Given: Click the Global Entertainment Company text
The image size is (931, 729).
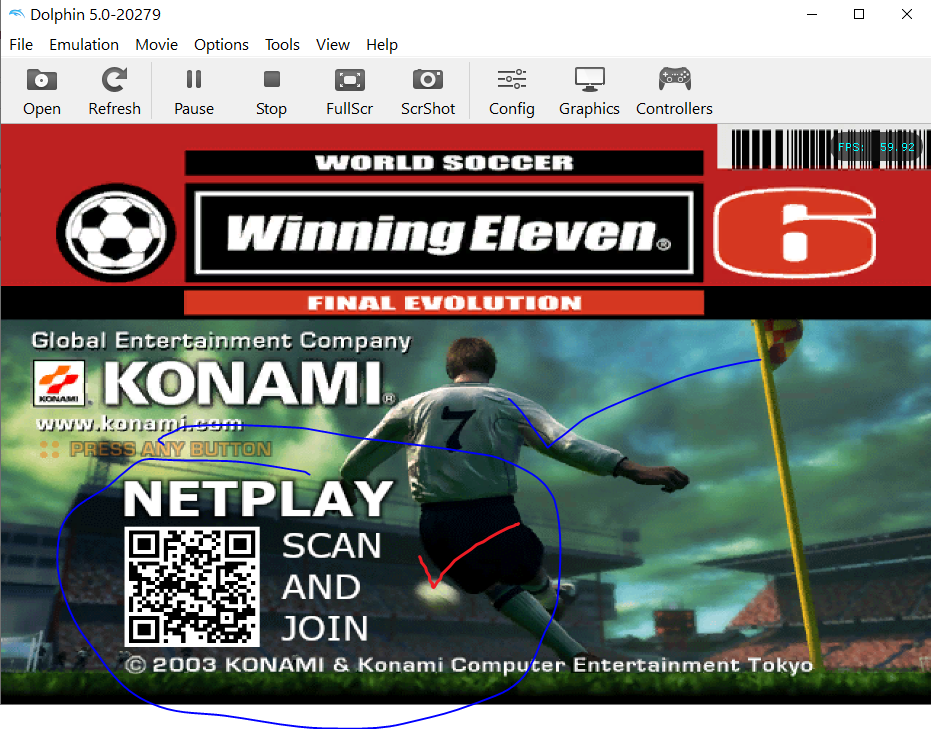Looking at the screenshot, I should 221,341.
